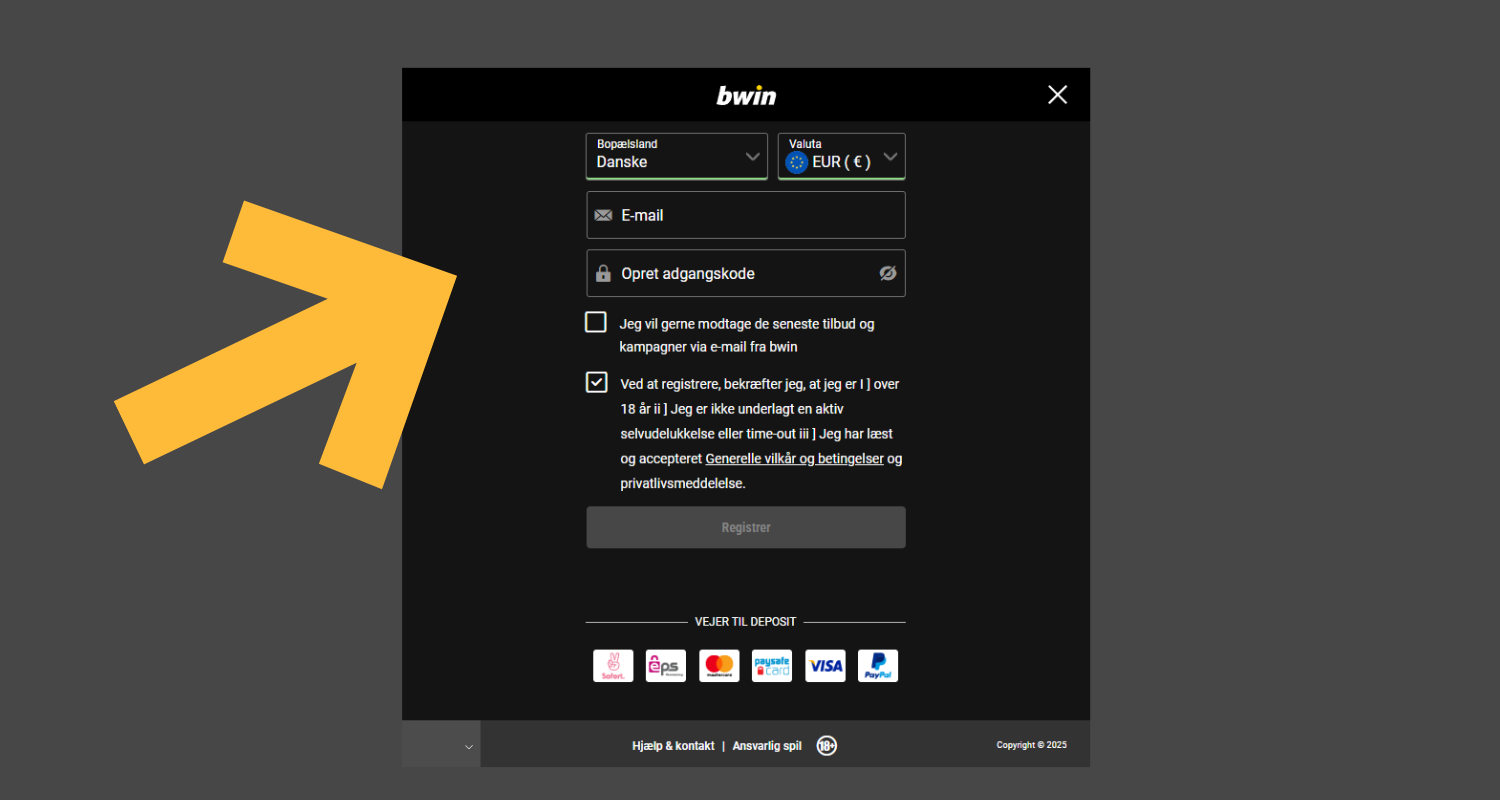Screen dimensions: 1500x800
Task: Open the Valuta currency dropdown
Action: point(842,156)
